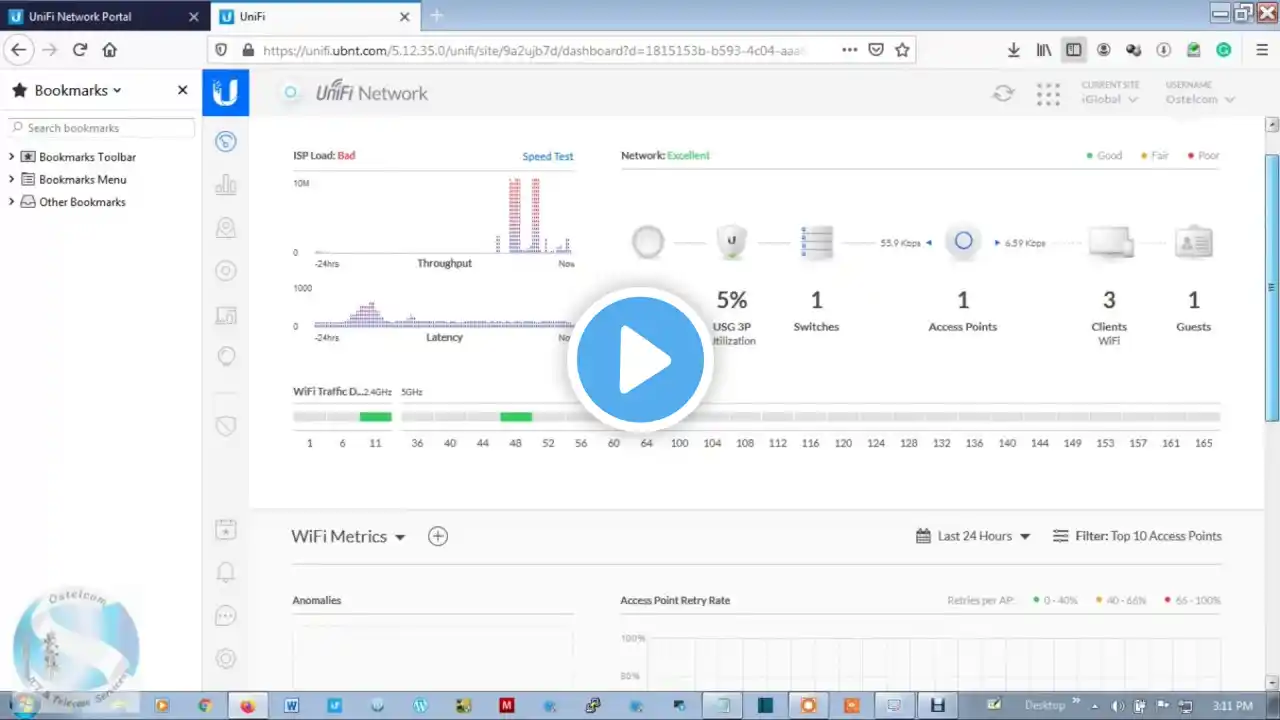The image size is (1280, 720).
Task: Open the WiFi Metrics dropdown
Action: 348,536
